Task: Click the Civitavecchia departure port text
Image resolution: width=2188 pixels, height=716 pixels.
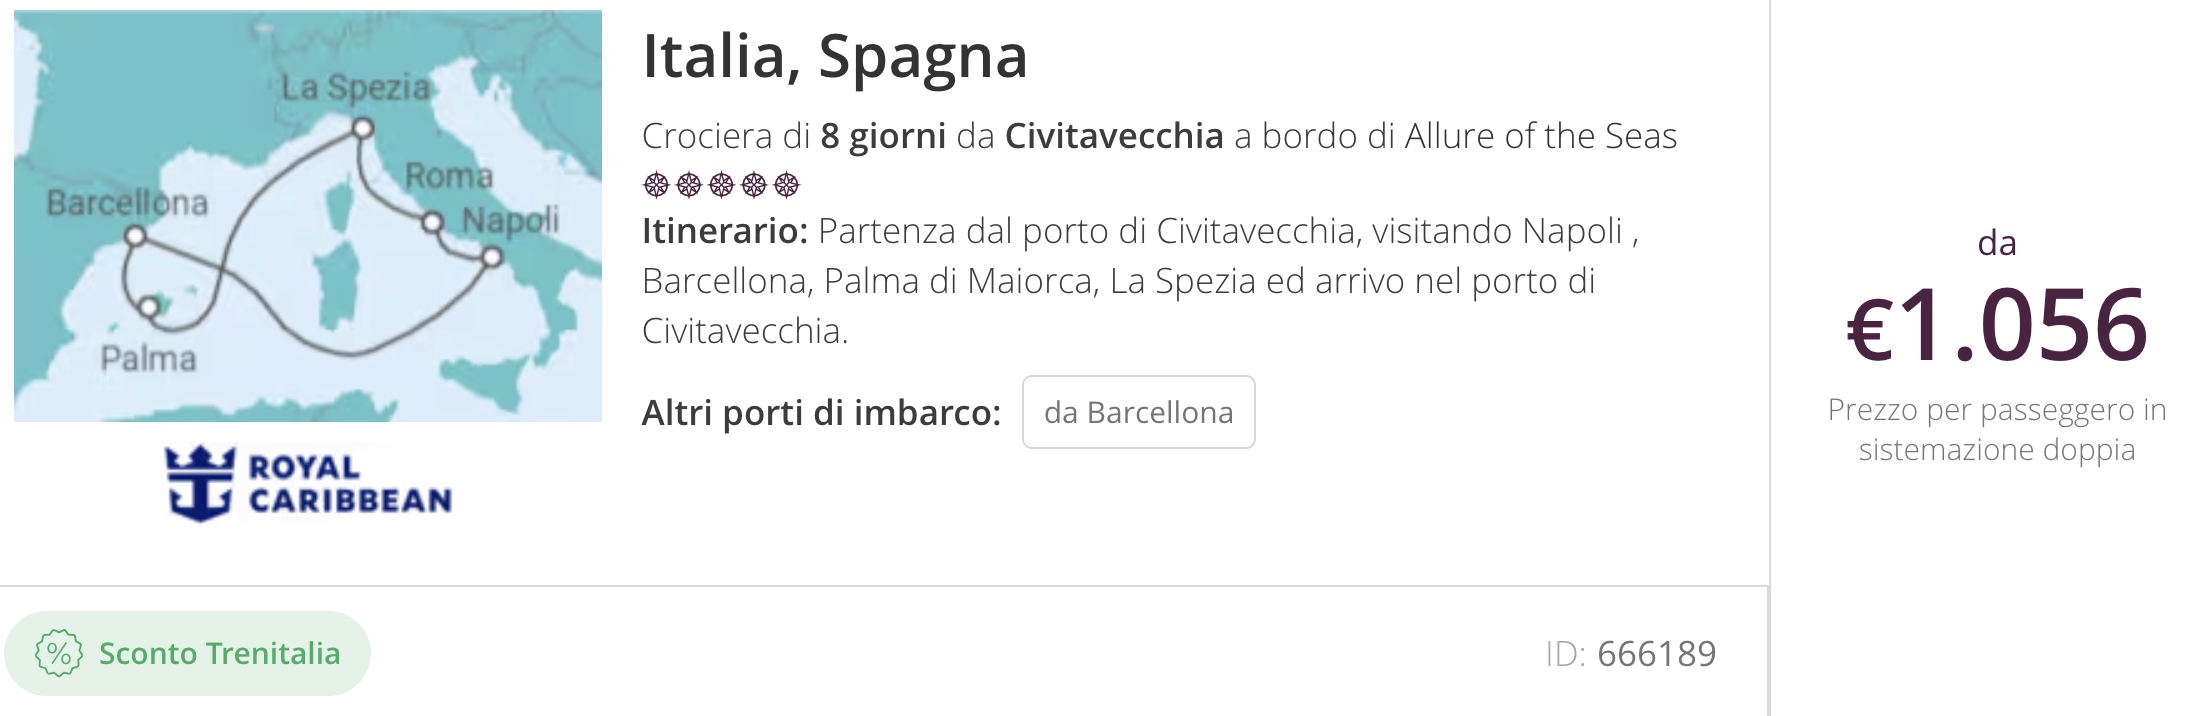Action: coord(1114,136)
